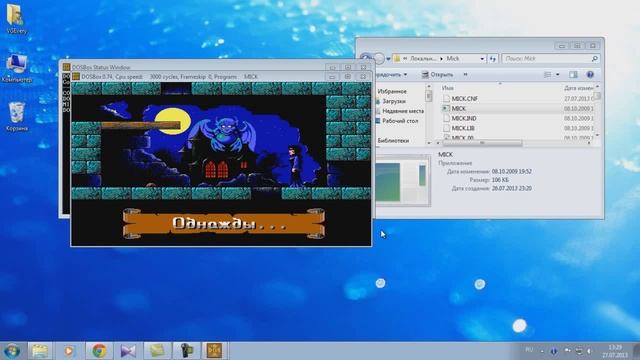Open the view options dropdown arrow
Viewport: 640px width, 360px height.
pos(558,75)
